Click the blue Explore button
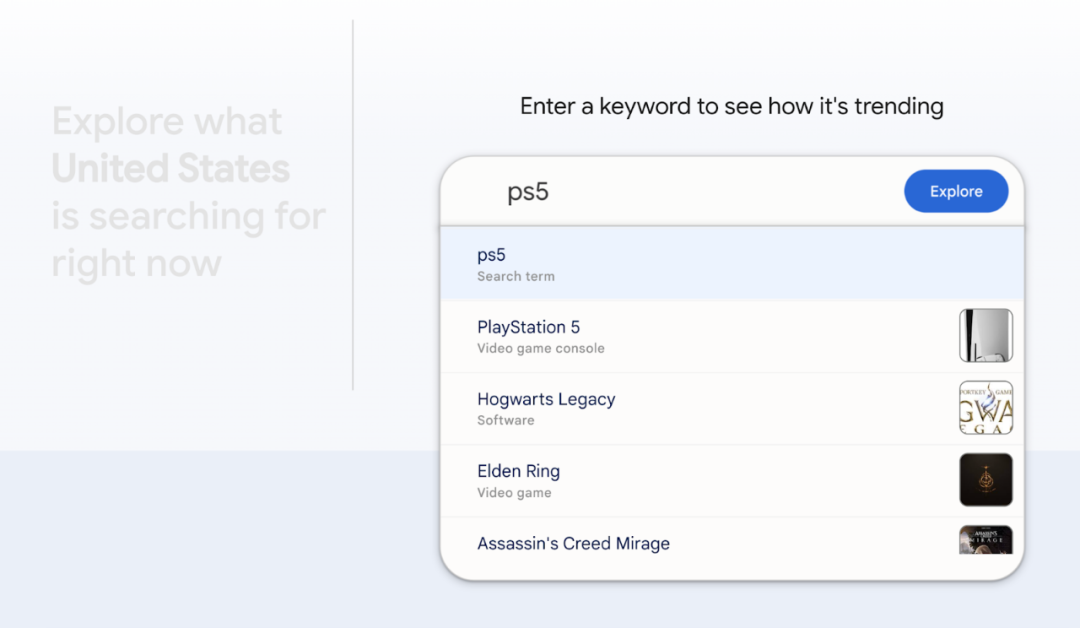1080x628 pixels. [x=955, y=191]
